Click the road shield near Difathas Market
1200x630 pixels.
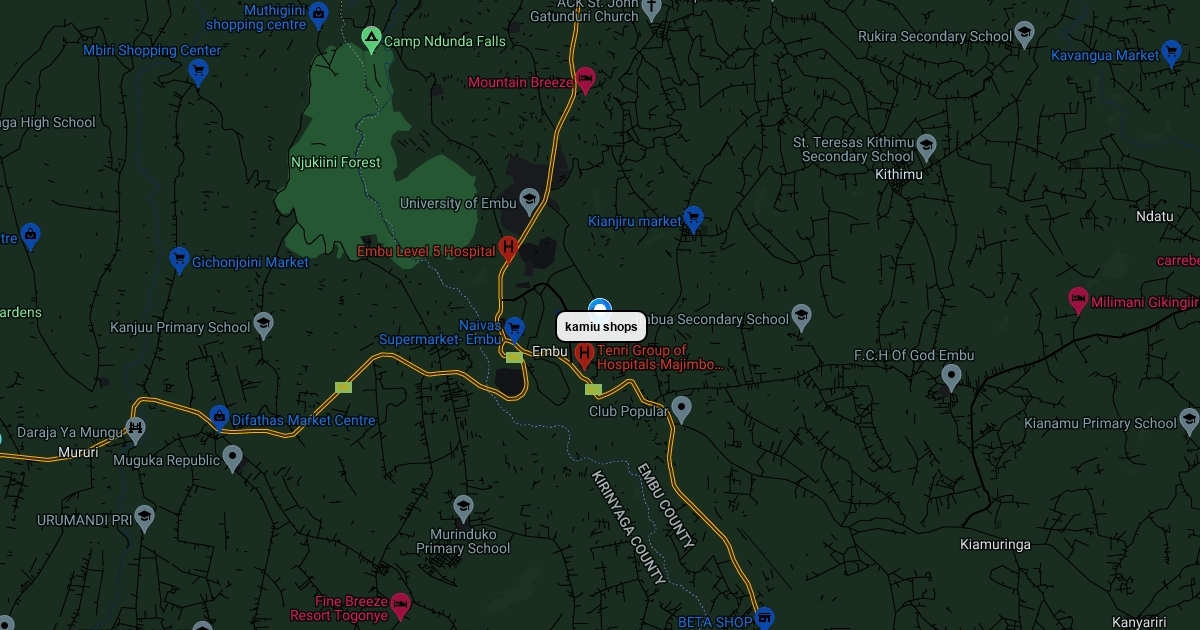344,387
